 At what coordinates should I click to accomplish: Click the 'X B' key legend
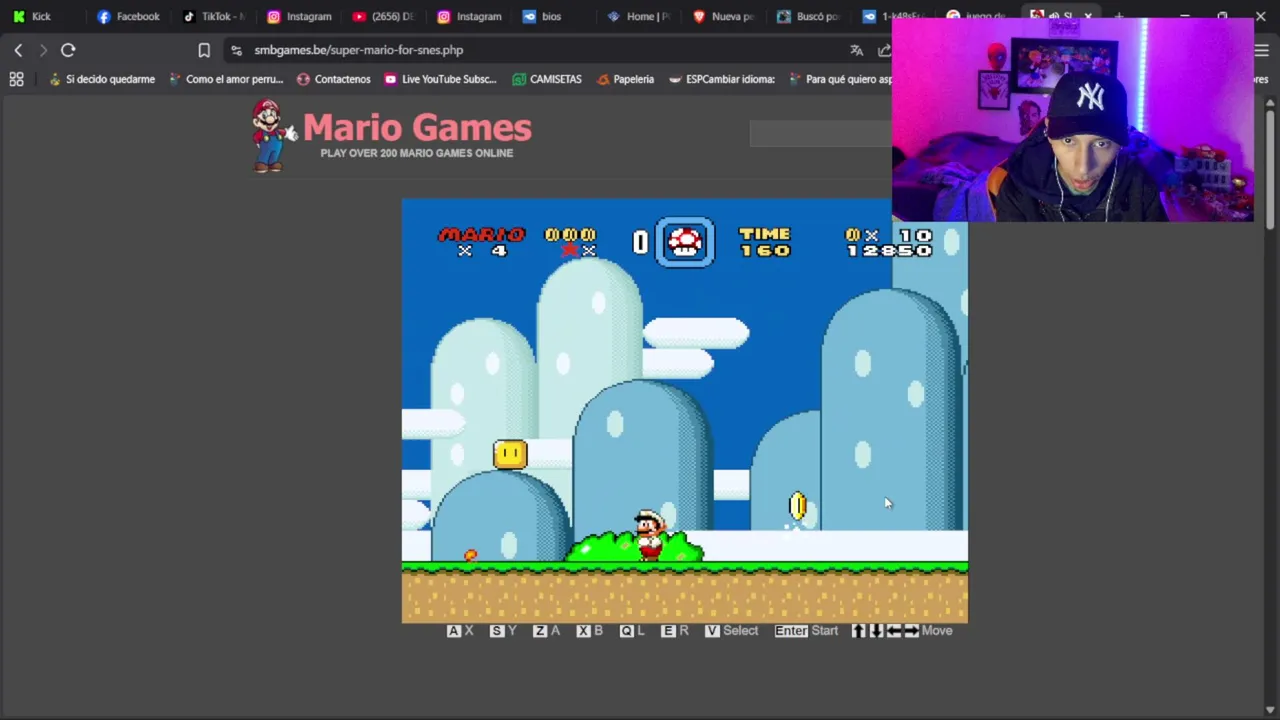[590, 631]
